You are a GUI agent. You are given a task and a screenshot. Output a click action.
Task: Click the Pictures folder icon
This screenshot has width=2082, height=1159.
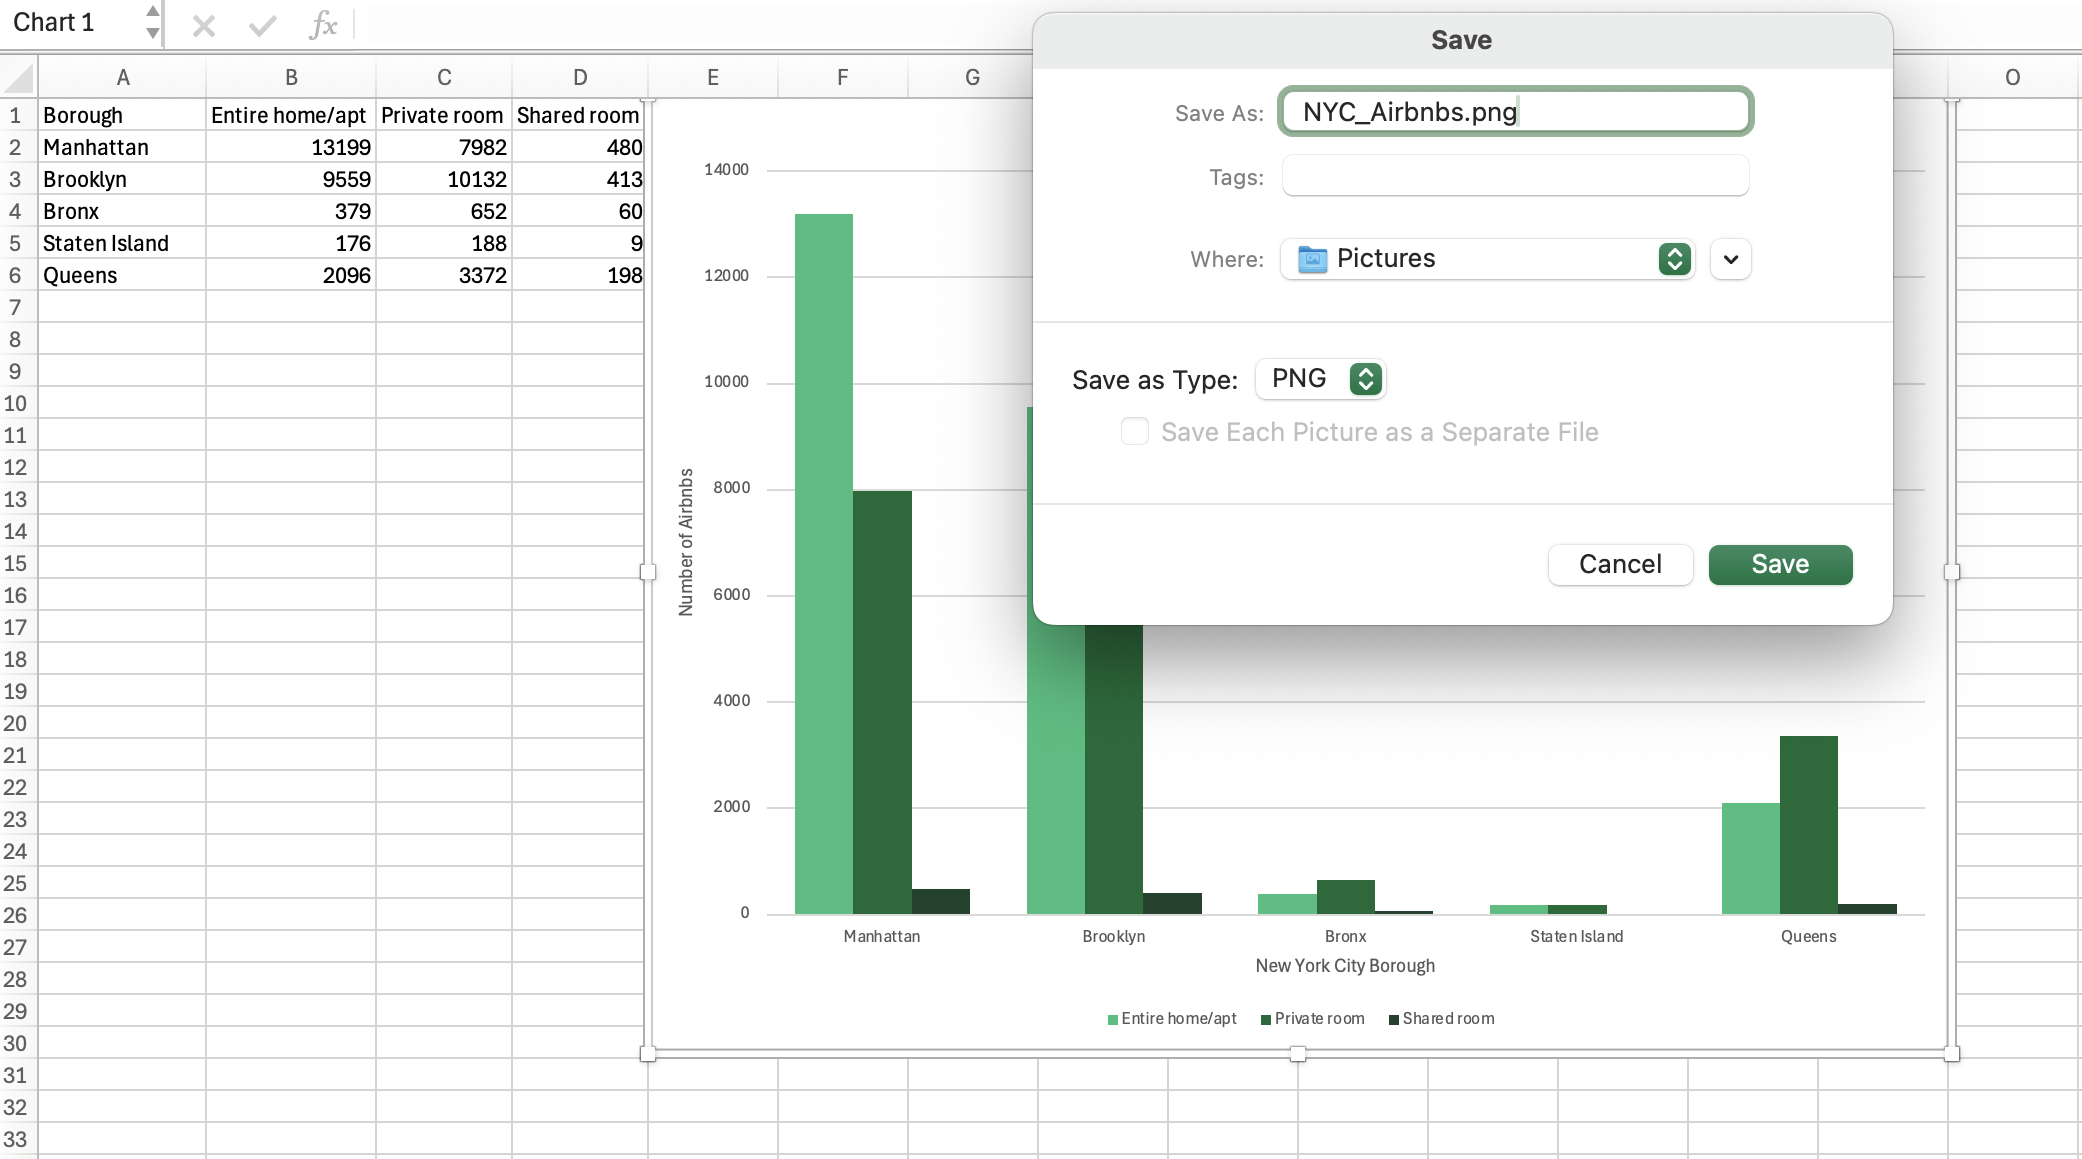click(1312, 260)
